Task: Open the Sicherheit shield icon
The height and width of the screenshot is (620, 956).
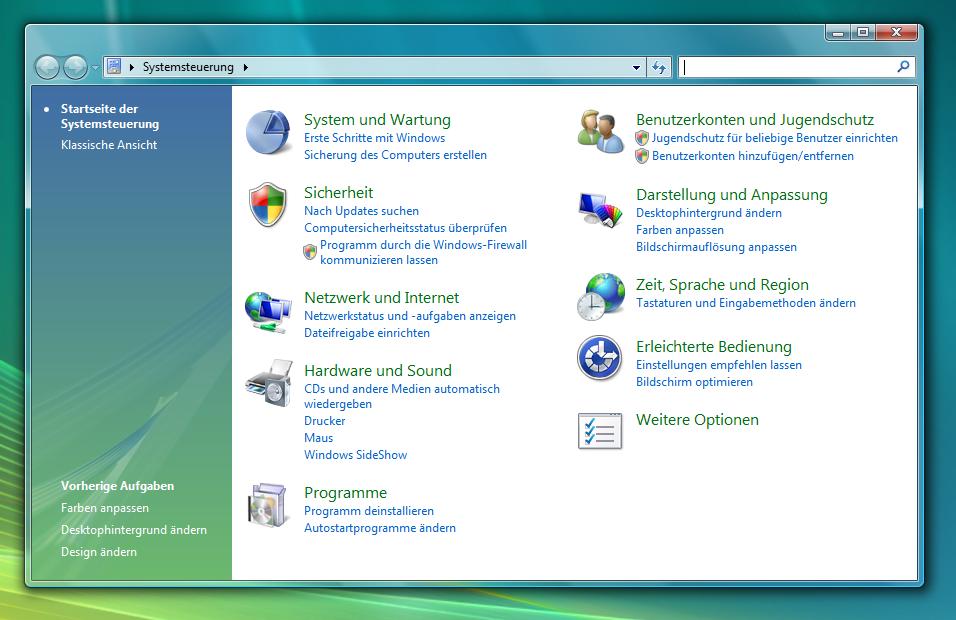Action: [268, 204]
